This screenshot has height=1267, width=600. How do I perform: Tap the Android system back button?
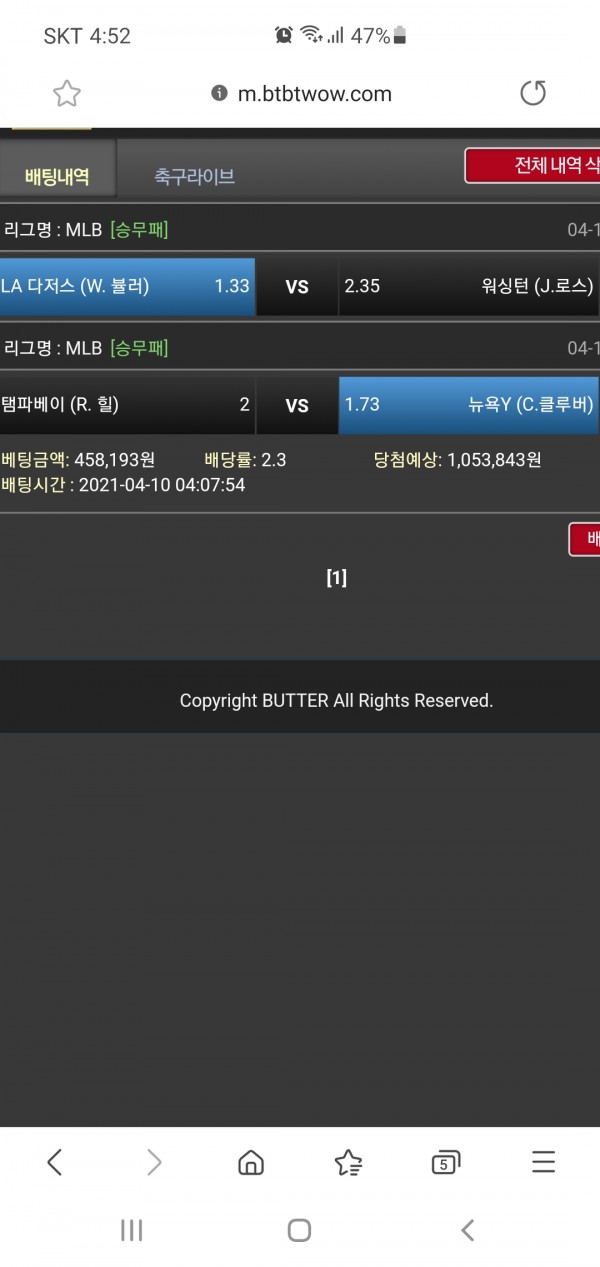[467, 1230]
